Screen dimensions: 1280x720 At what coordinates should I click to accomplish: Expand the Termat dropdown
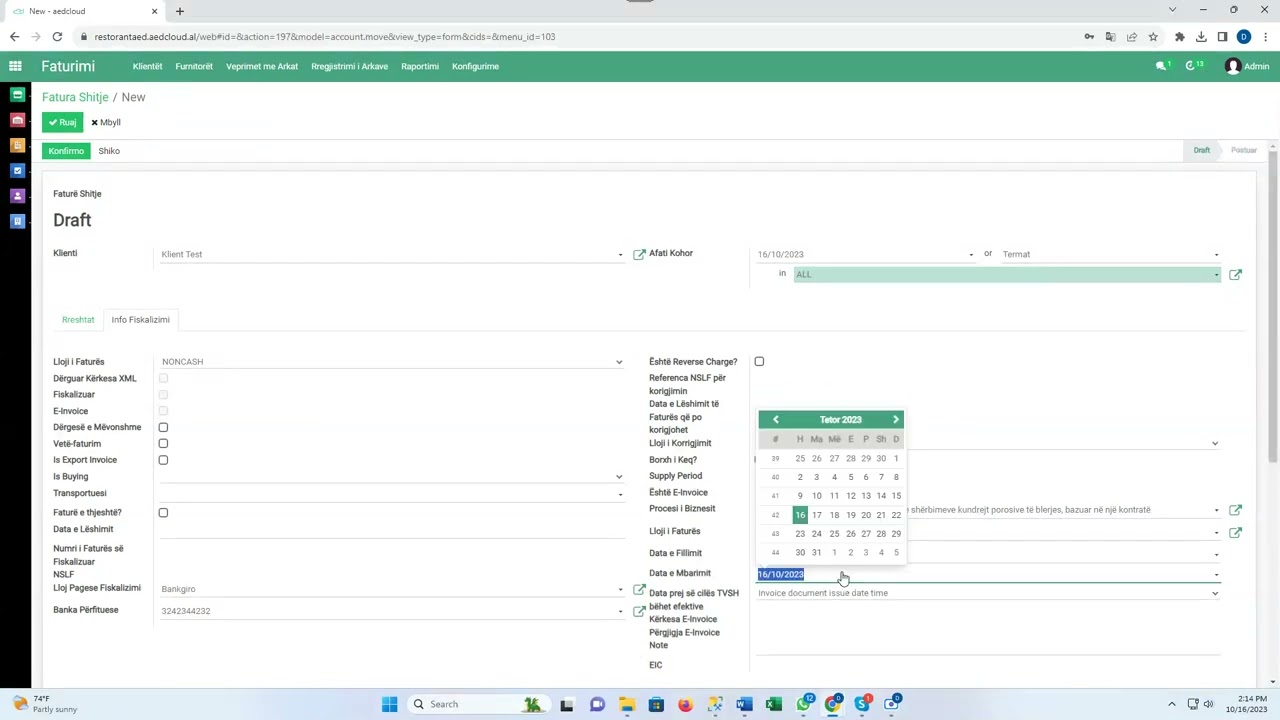pyautogui.click(x=1216, y=255)
